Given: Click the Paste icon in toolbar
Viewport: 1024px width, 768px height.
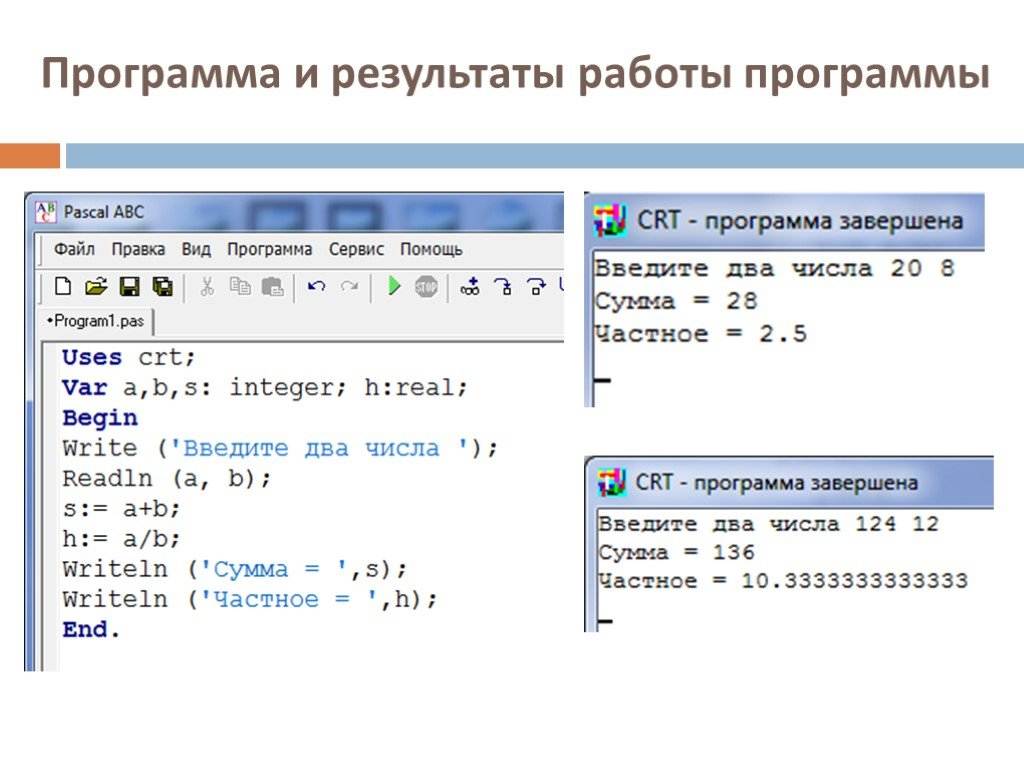Looking at the screenshot, I should pyautogui.click(x=272, y=286).
